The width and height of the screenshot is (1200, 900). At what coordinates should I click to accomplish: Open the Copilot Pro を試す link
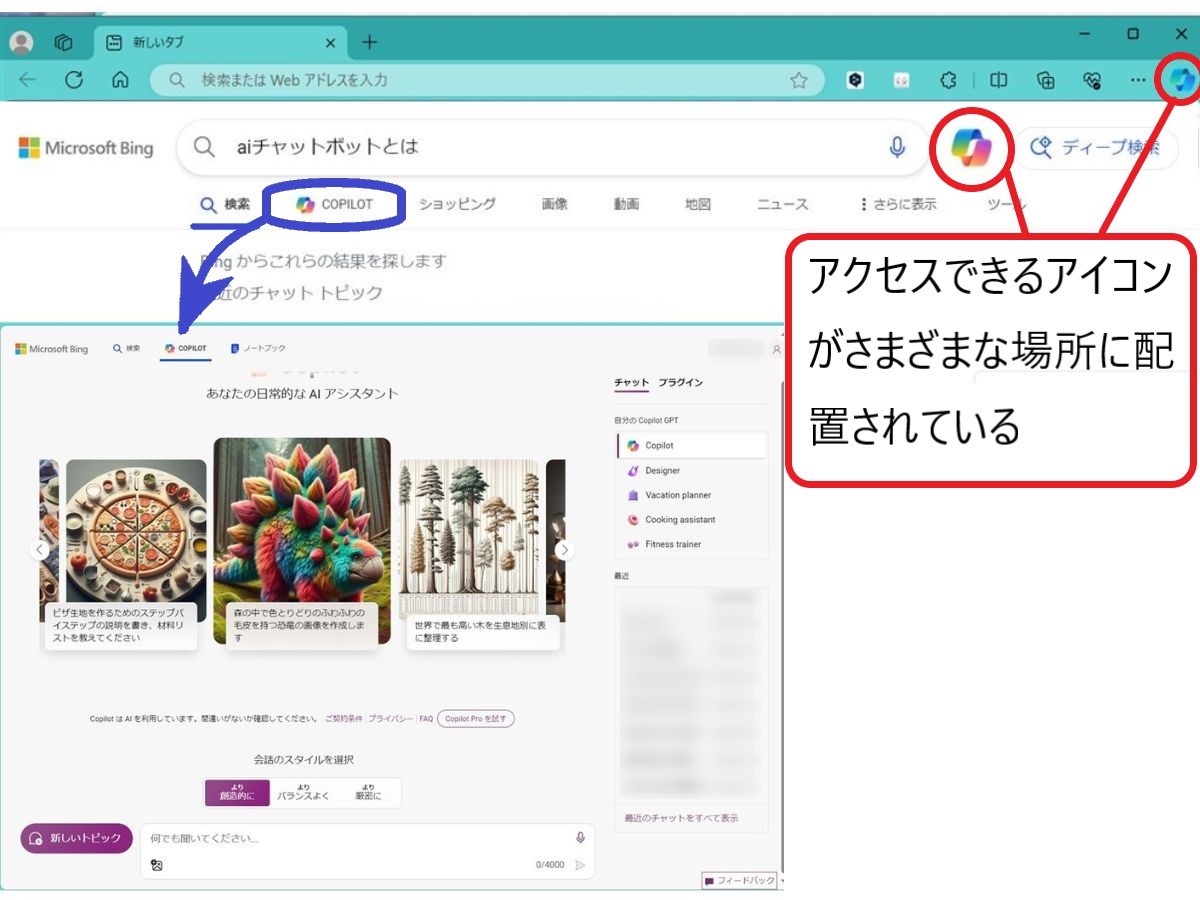click(475, 718)
